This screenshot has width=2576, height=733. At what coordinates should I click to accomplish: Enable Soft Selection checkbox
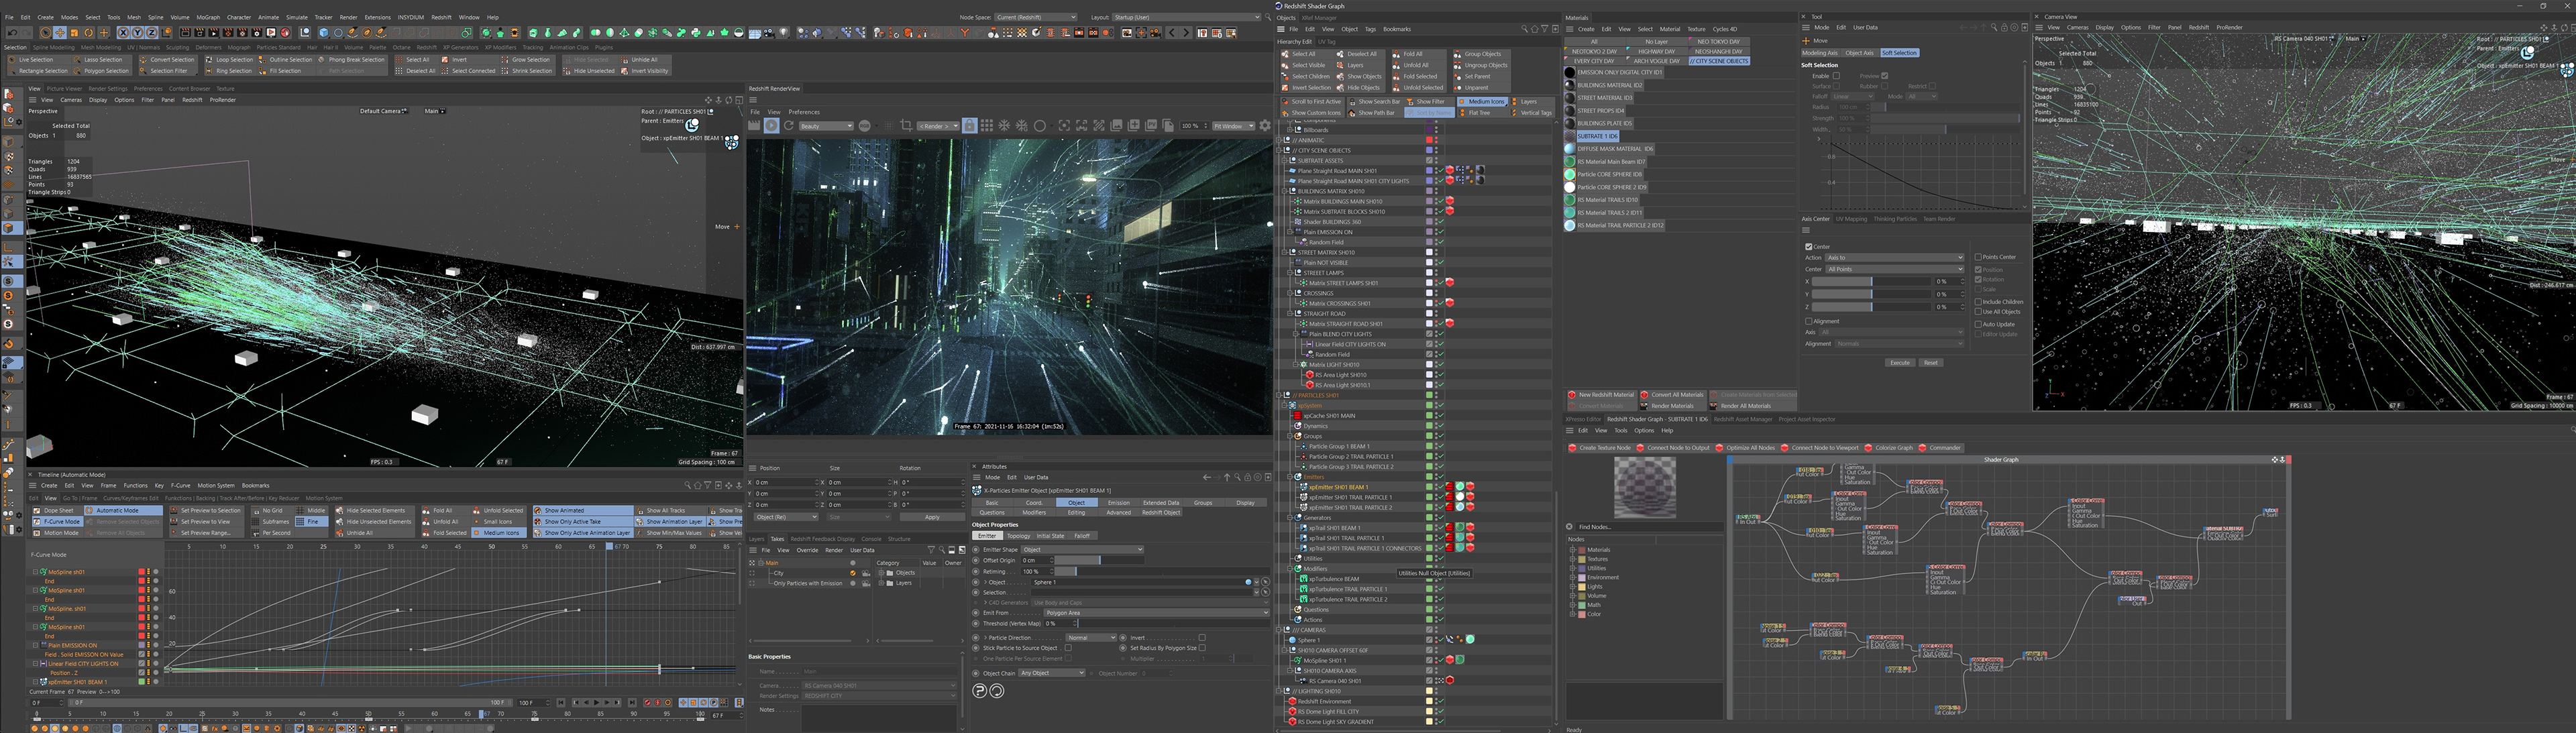1836,76
